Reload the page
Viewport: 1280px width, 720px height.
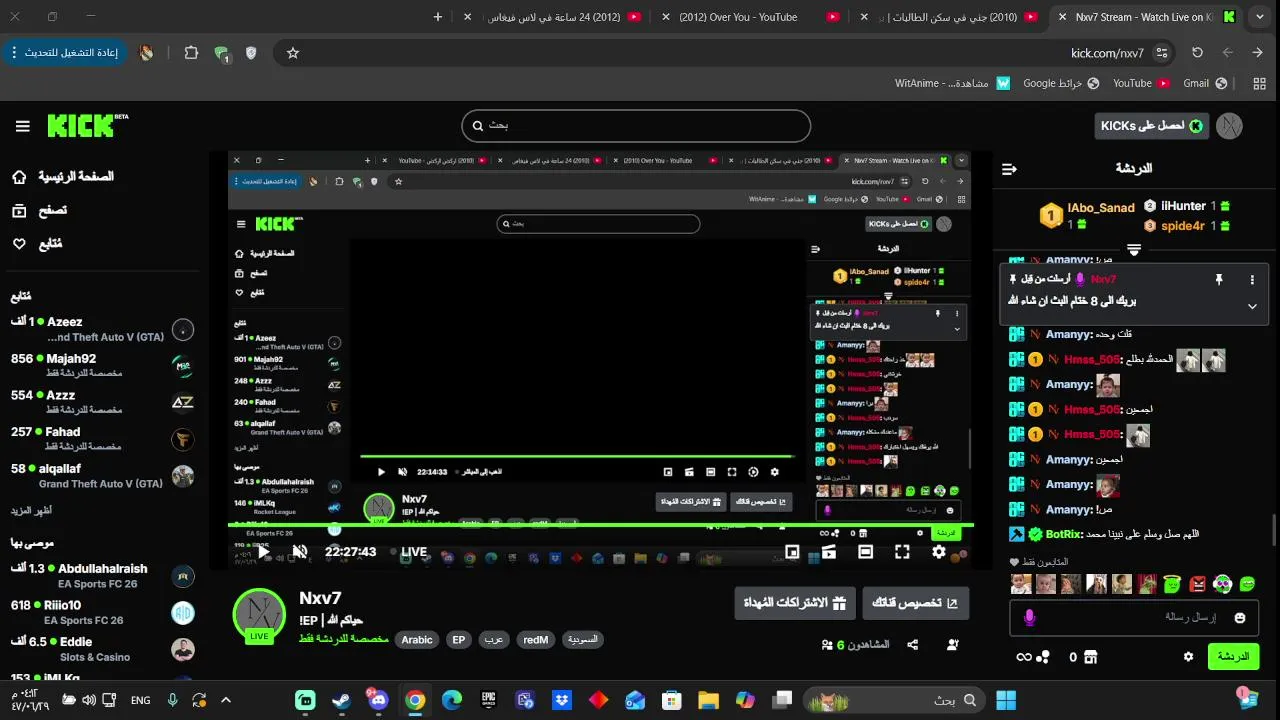[1197, 53]
